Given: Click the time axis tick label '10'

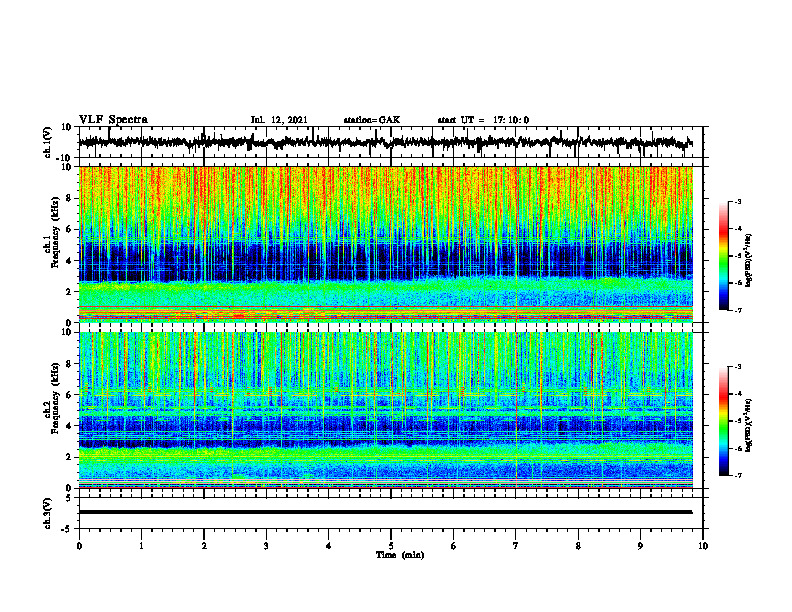Looking at the screenshot, I should click(x=703, y=546).
